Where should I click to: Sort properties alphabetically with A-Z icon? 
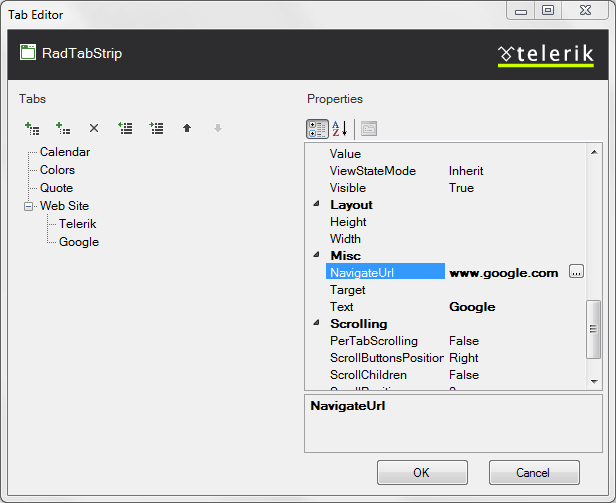[340, 128]
